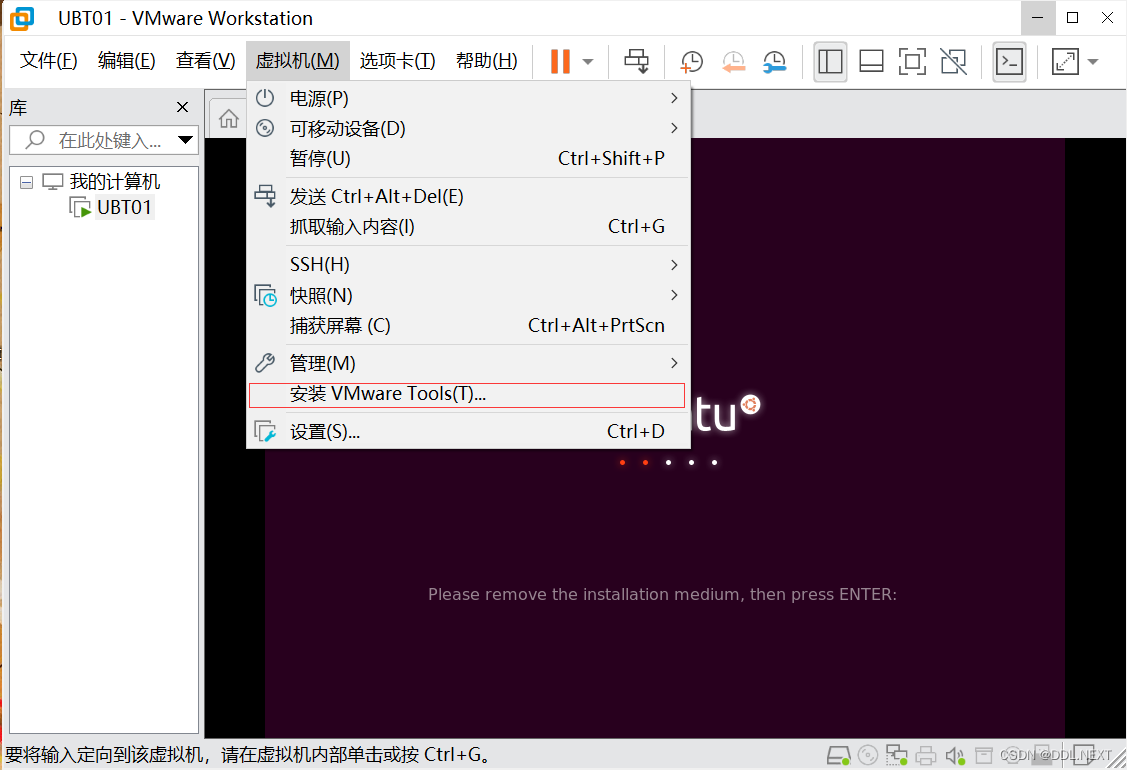Select 抓取输入内容(I) menu entry

pyautogui.click(x=469, y=226)
